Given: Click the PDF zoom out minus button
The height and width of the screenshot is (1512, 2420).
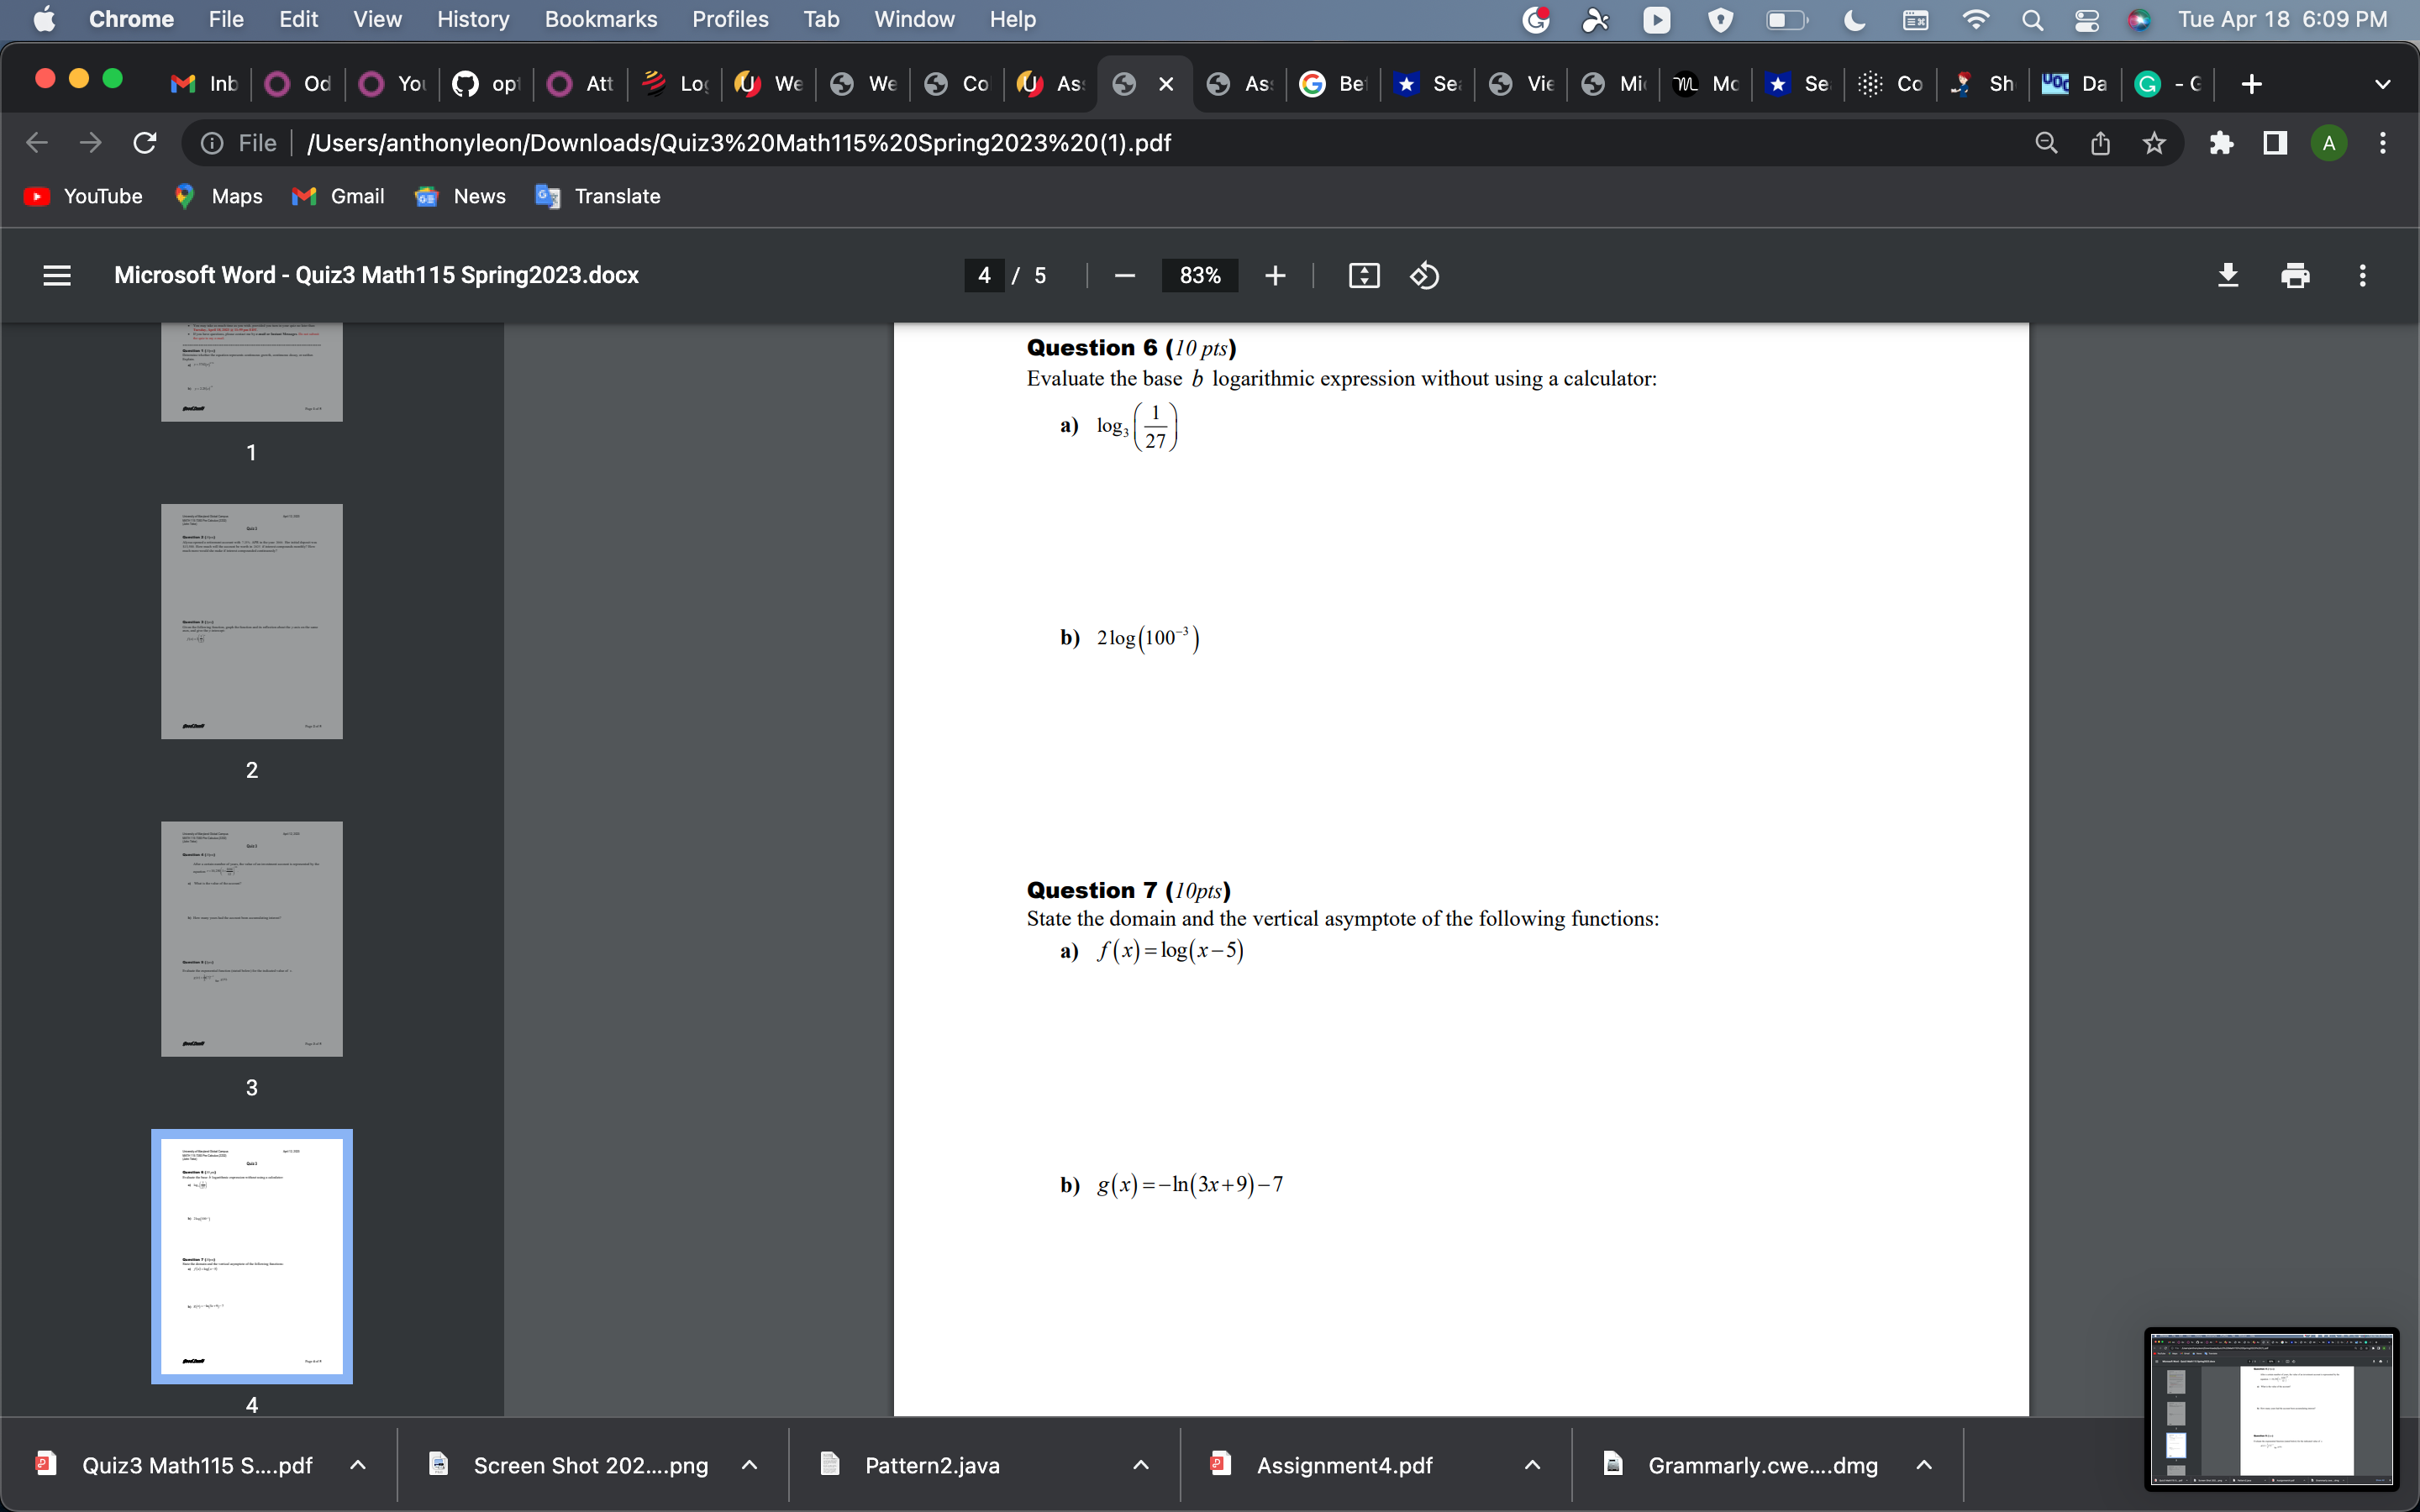Looking at the screenshot, I should coord(1124,276).
